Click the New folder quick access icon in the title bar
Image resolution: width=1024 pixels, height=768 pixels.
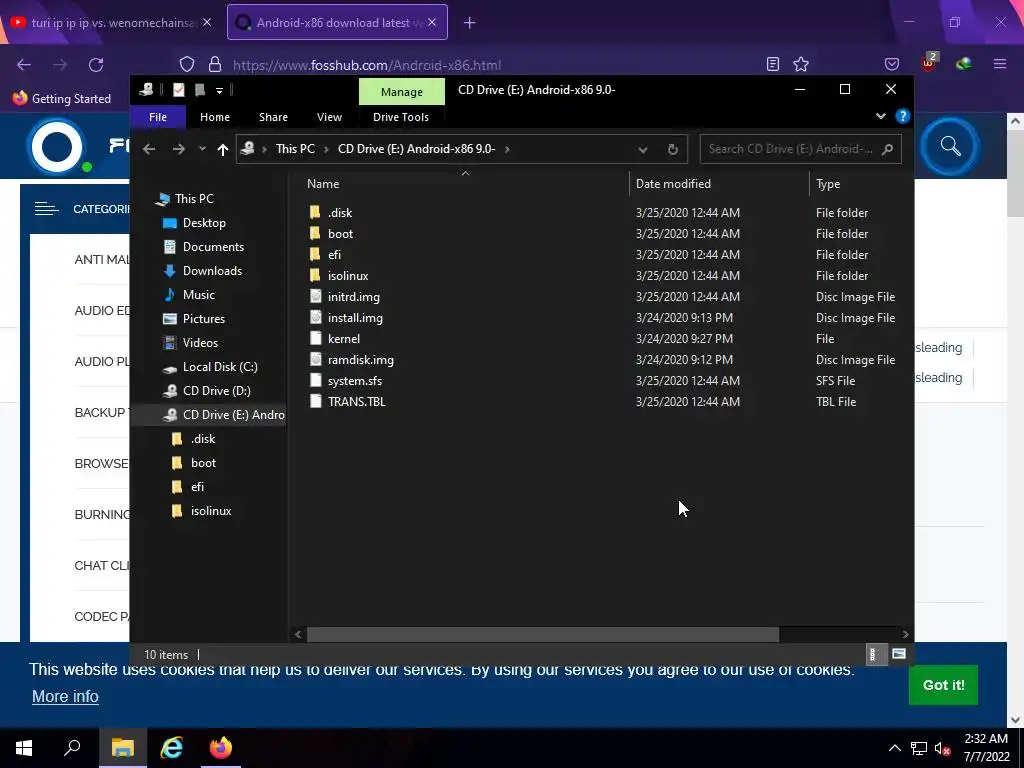point(200,90)
